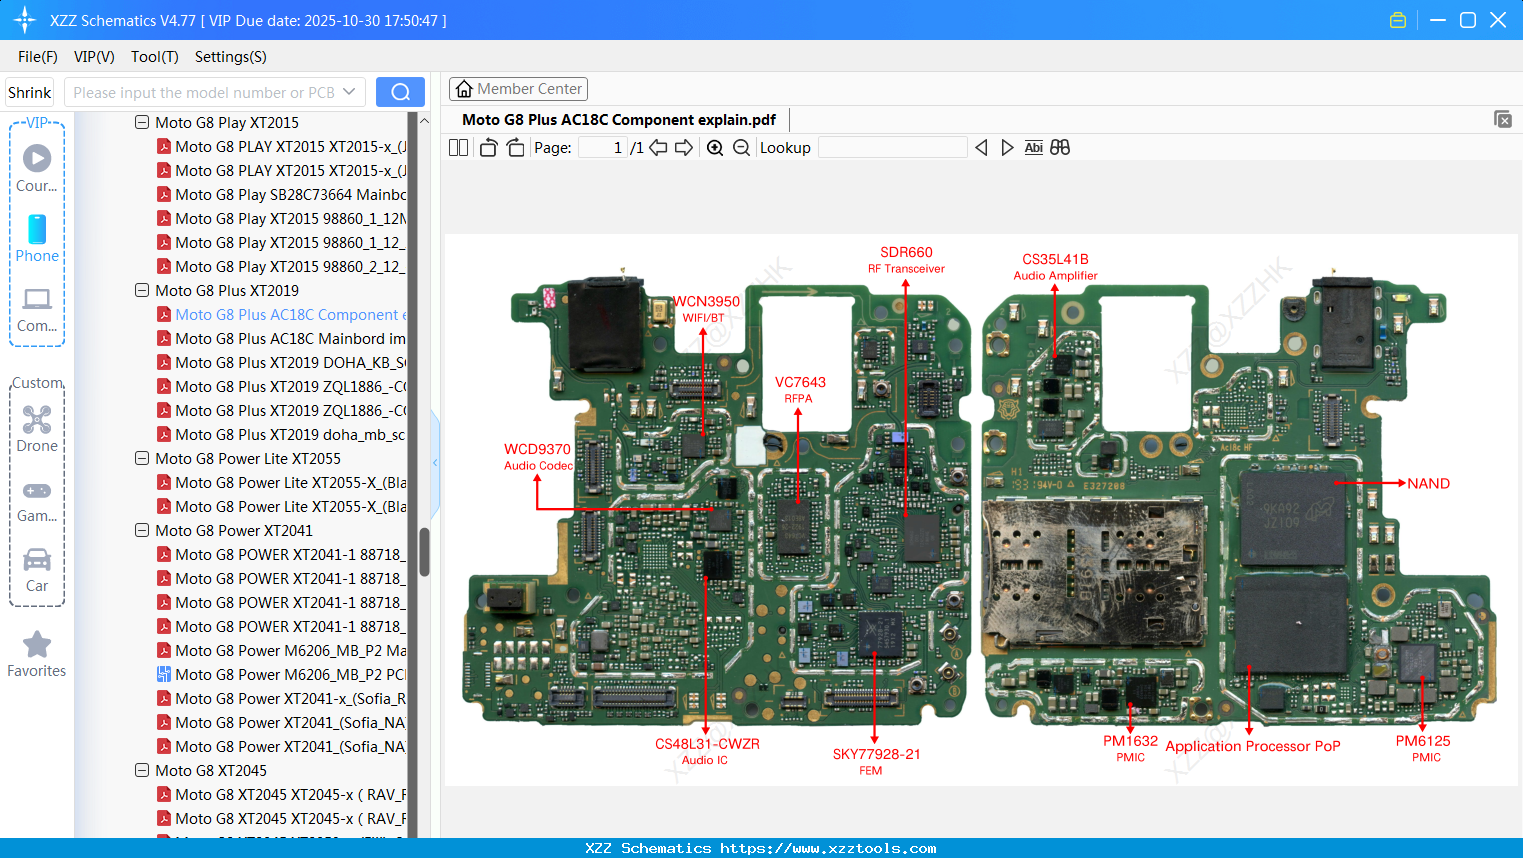Click the Lookup search input field
This screenshot has width=1523, height=858.
(x=890, y=147)
